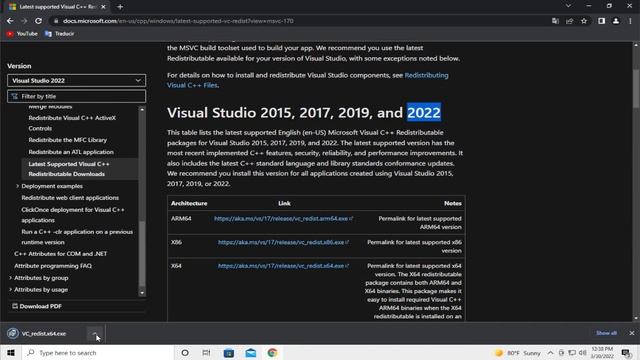Open Redistribute an ATL application
Screen dimensions: 640x360
71,152
